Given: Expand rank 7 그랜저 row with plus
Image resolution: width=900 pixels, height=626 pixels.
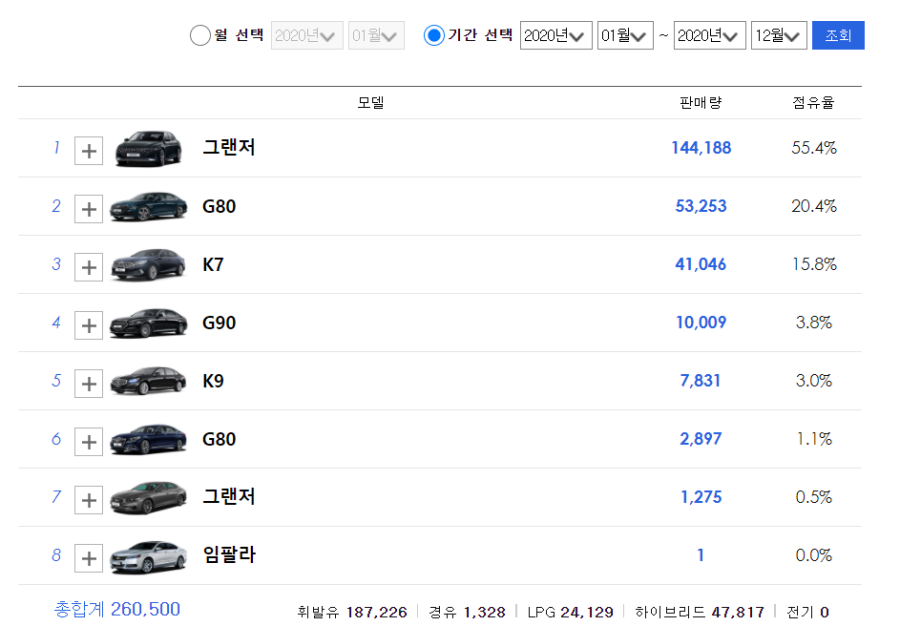Looking at the screenshot, I should point(88,500).
